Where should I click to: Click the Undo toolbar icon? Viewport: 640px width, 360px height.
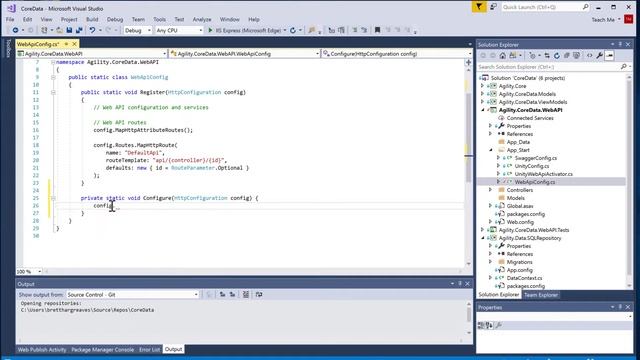[x=92, y=30]
